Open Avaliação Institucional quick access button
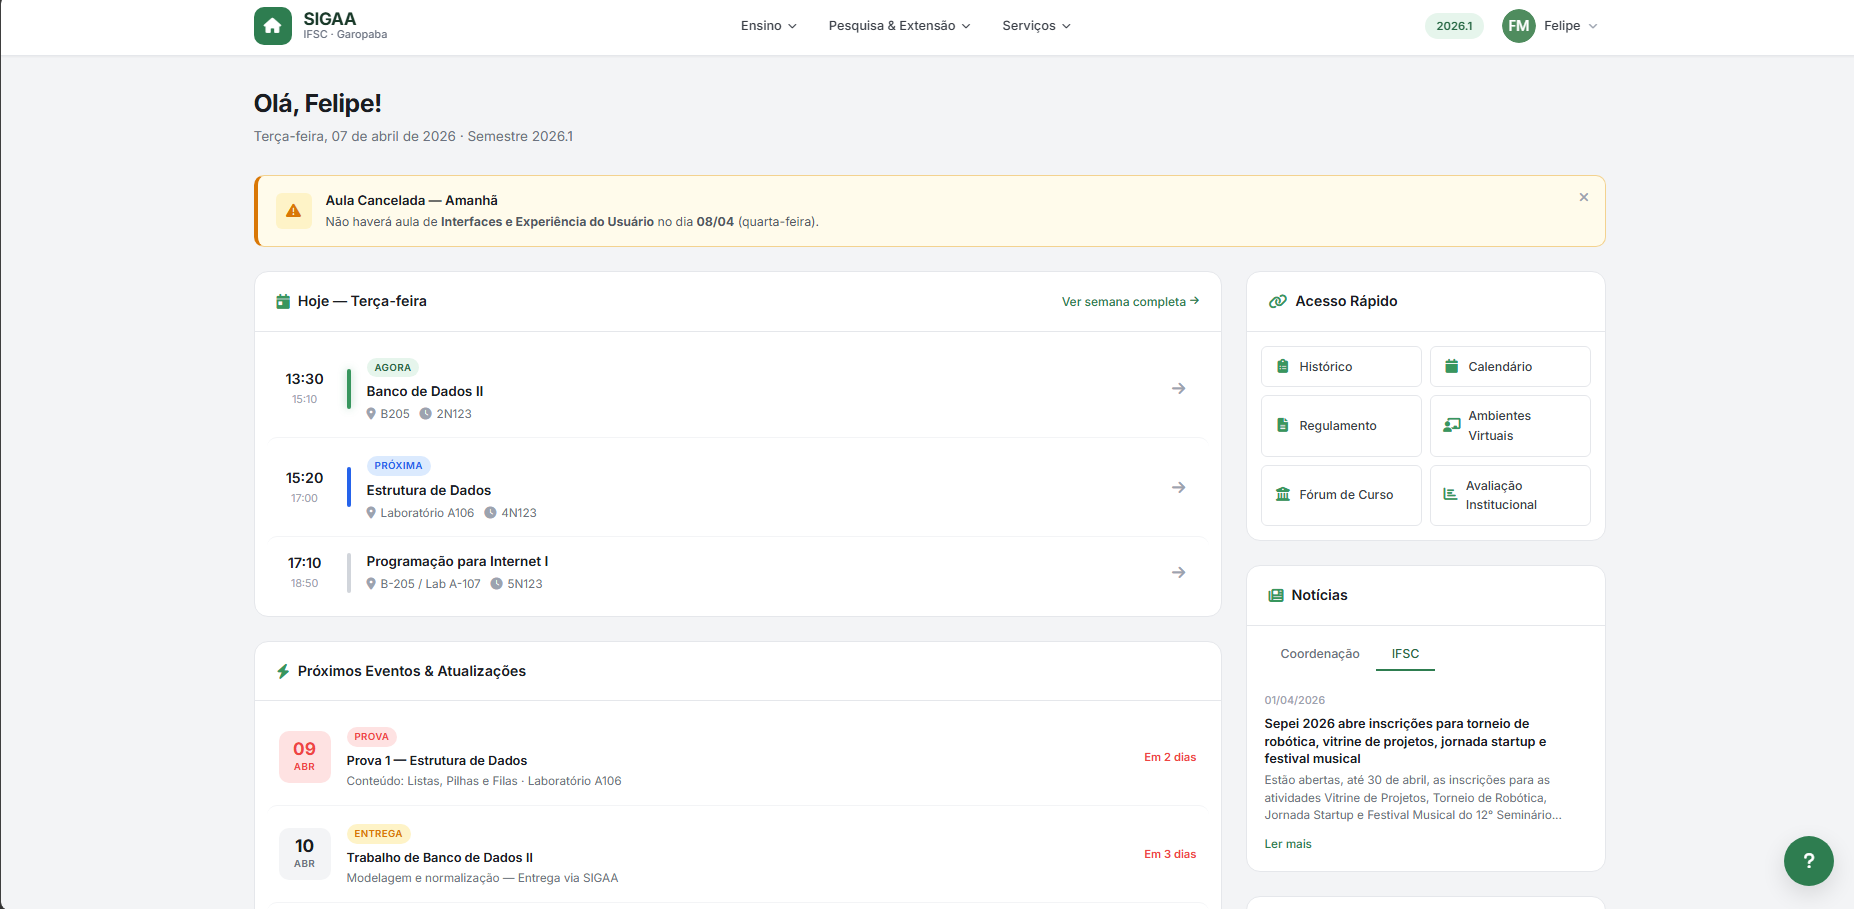This screenshot has height=909, width=1854. pyautogui.click(x=1510, y=495)
